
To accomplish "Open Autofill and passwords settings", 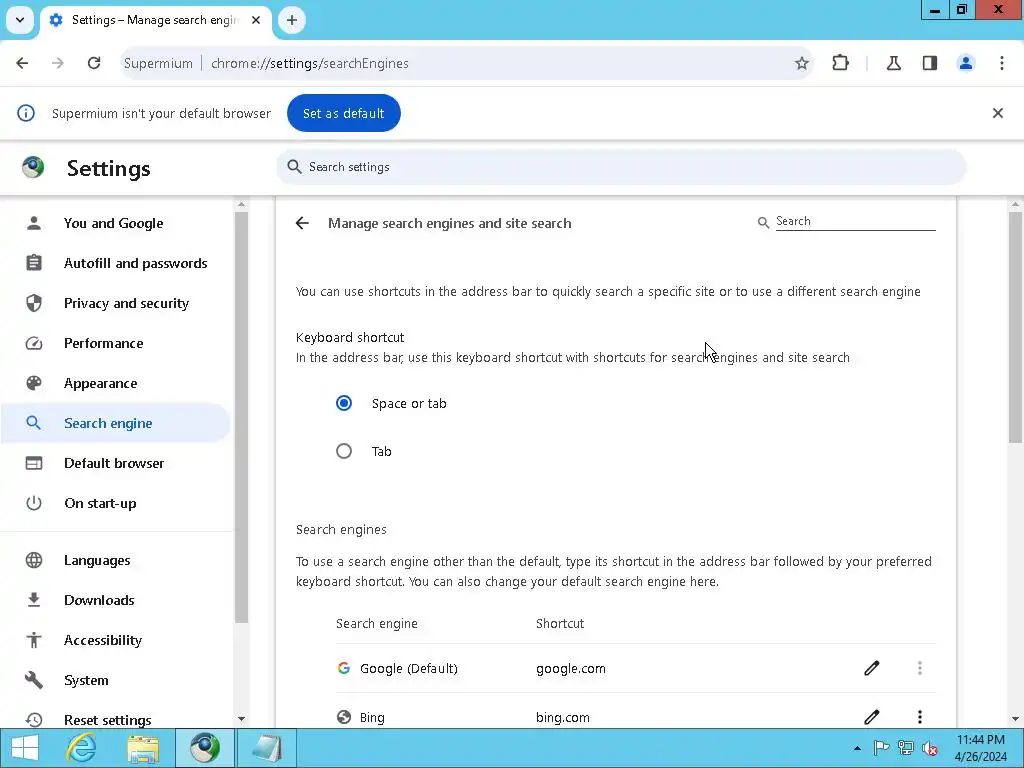I will click(116, 263).
